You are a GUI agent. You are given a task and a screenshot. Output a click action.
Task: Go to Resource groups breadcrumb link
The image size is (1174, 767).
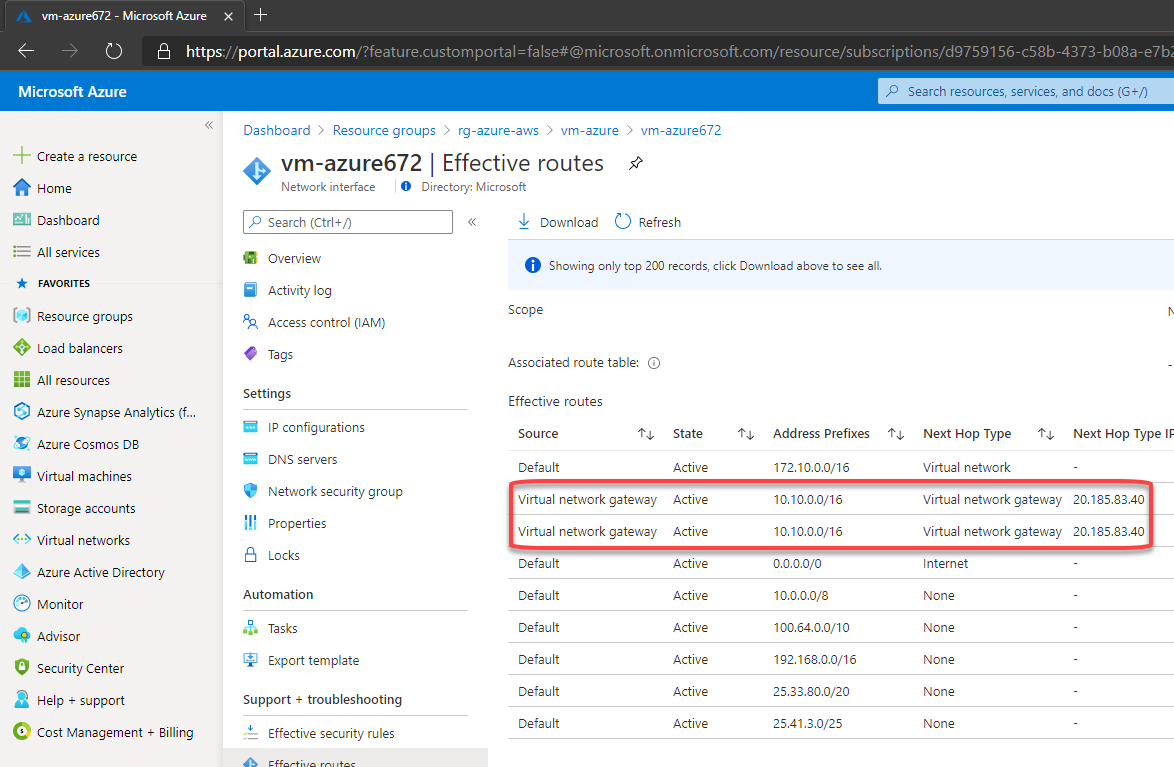[384, 130]
